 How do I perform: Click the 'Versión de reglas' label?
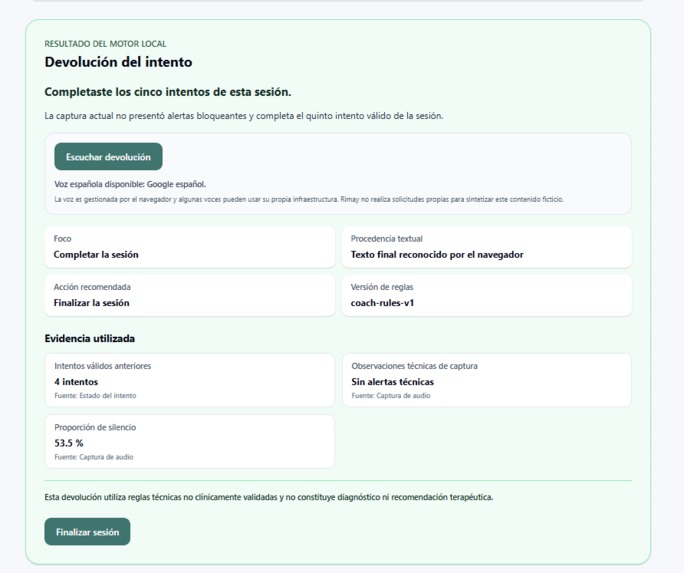(382, 287)
